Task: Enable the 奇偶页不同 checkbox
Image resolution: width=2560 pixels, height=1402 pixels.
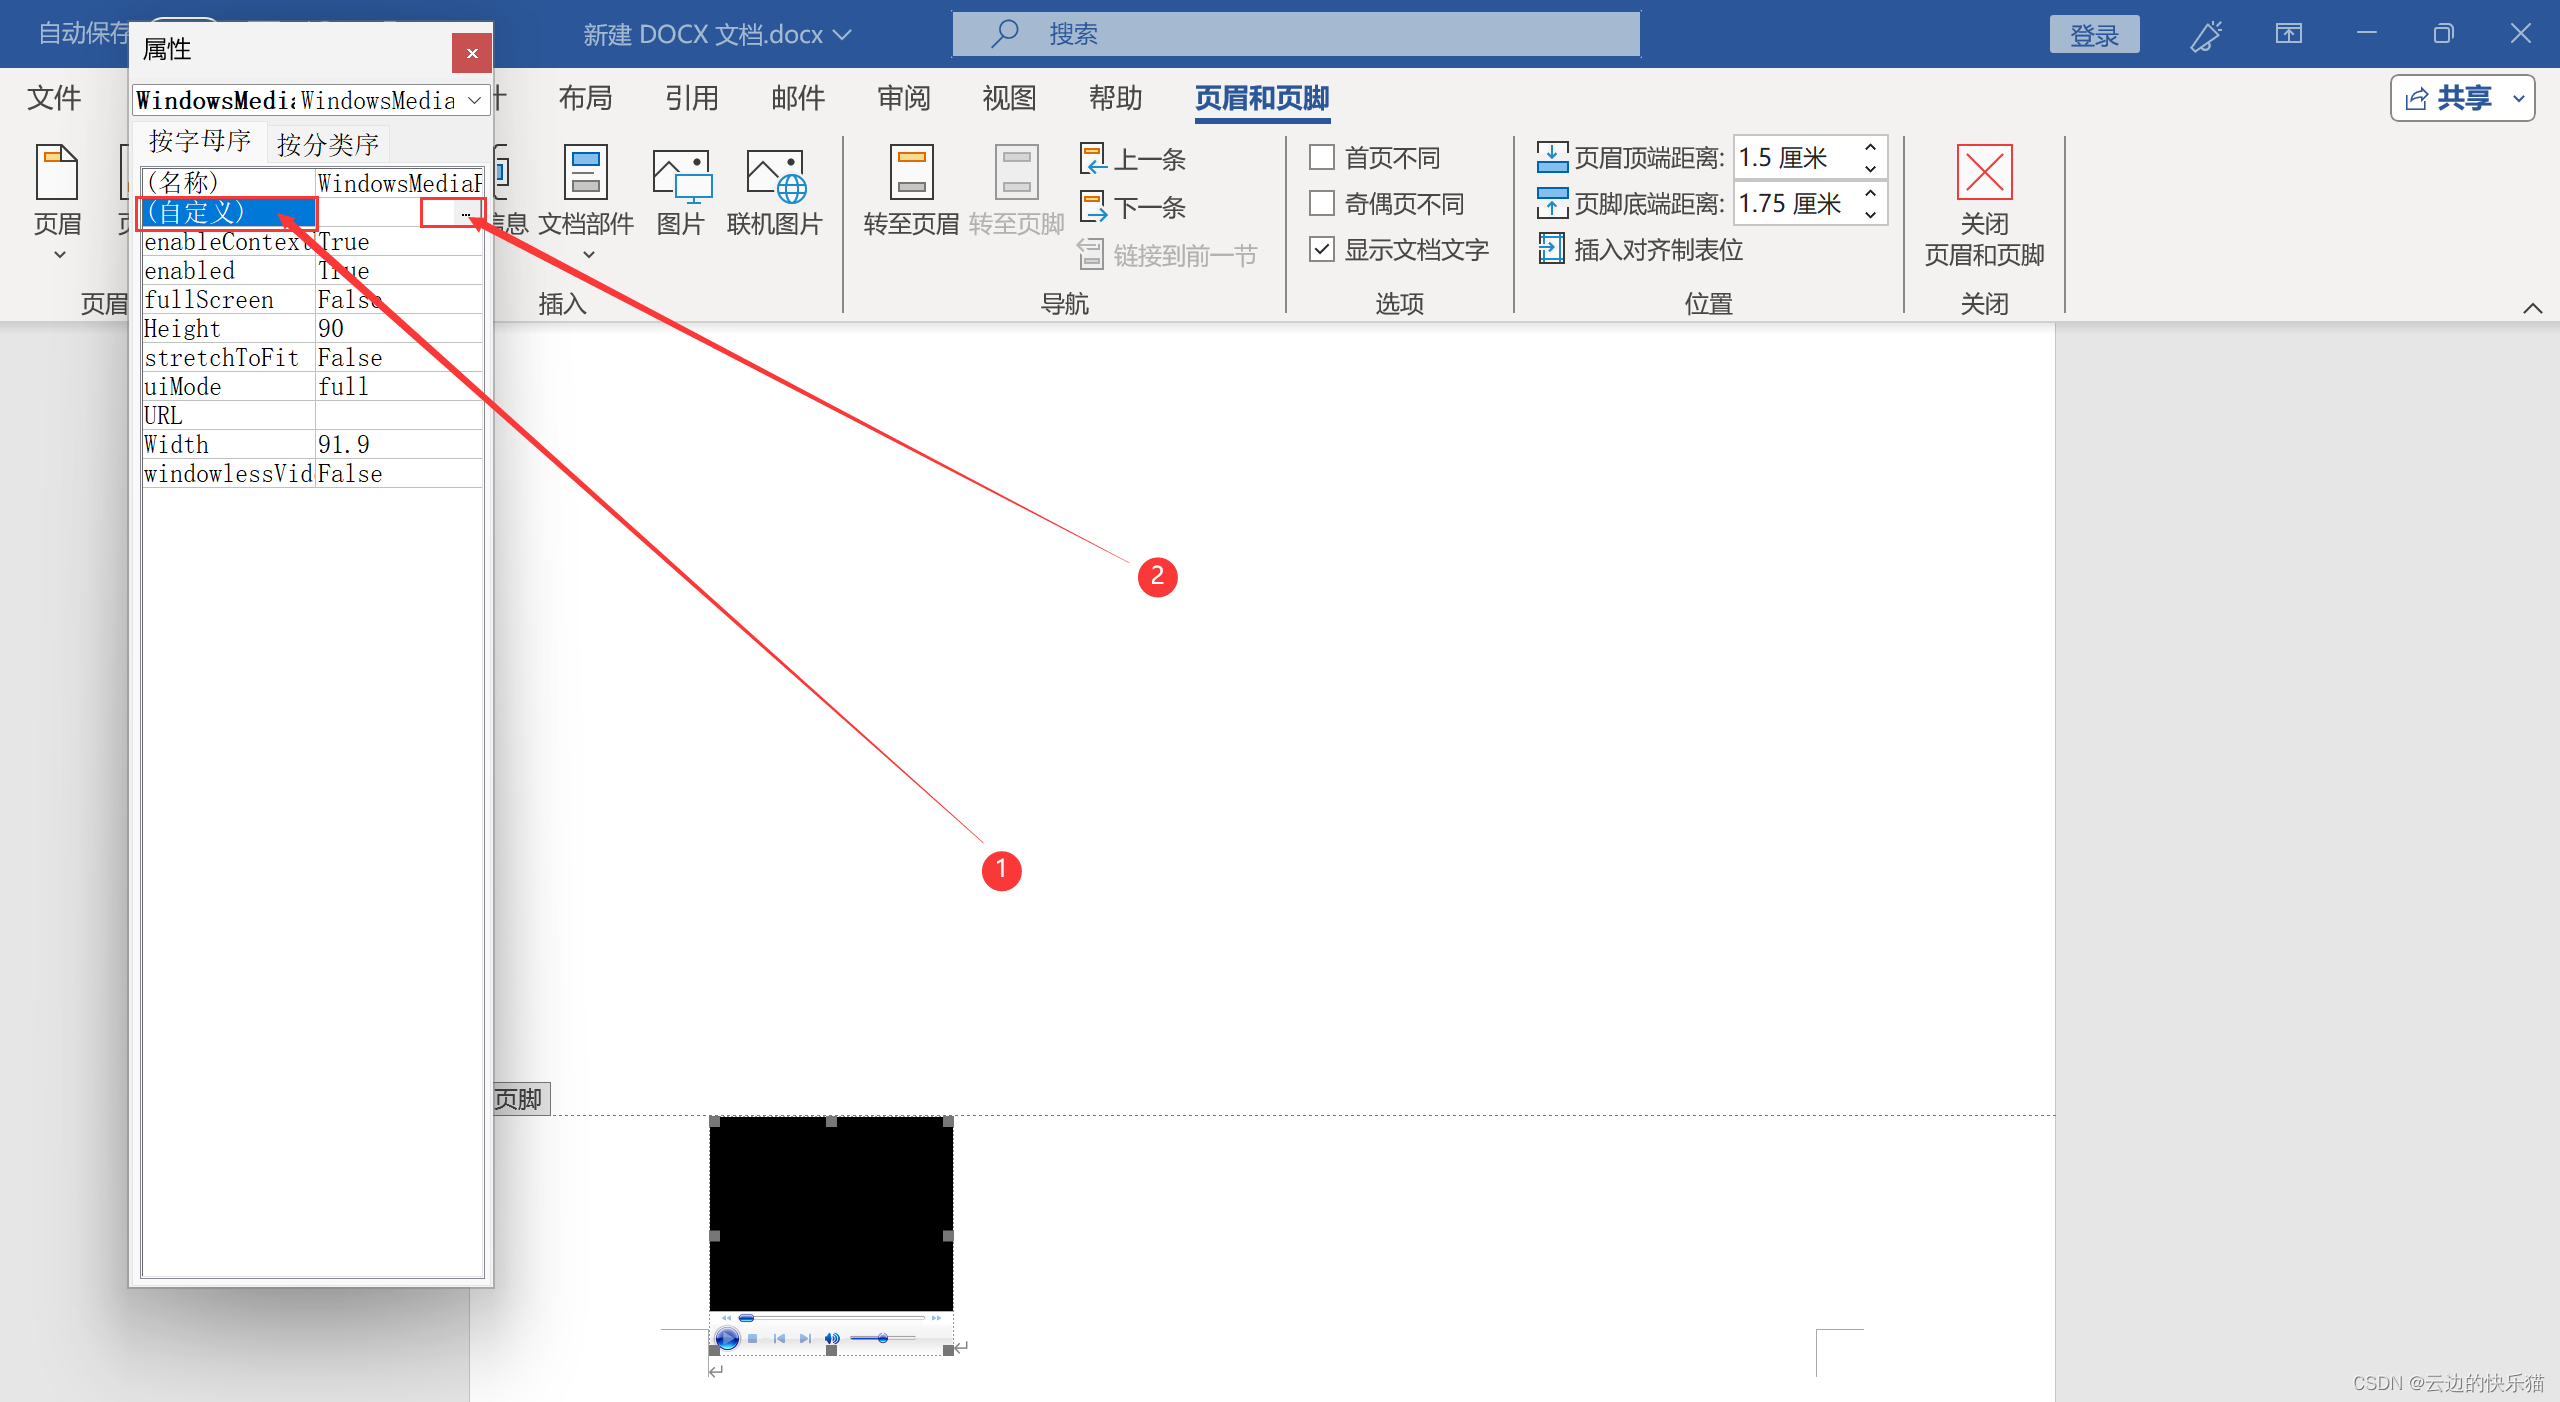Action: tap(1322, 204)
